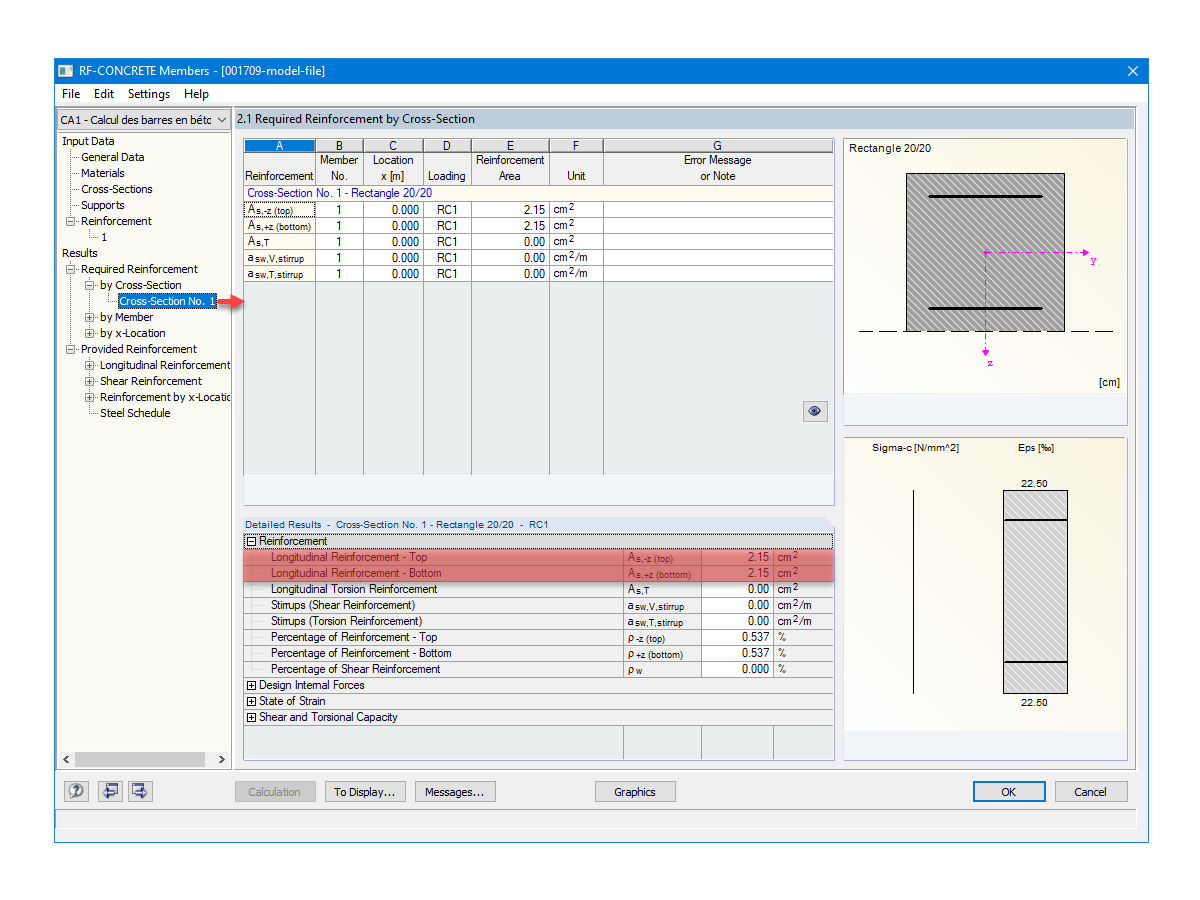Click the Graphics button
Screen dimensions: 1200x900
pyautogui.click(x=635, y=791)
